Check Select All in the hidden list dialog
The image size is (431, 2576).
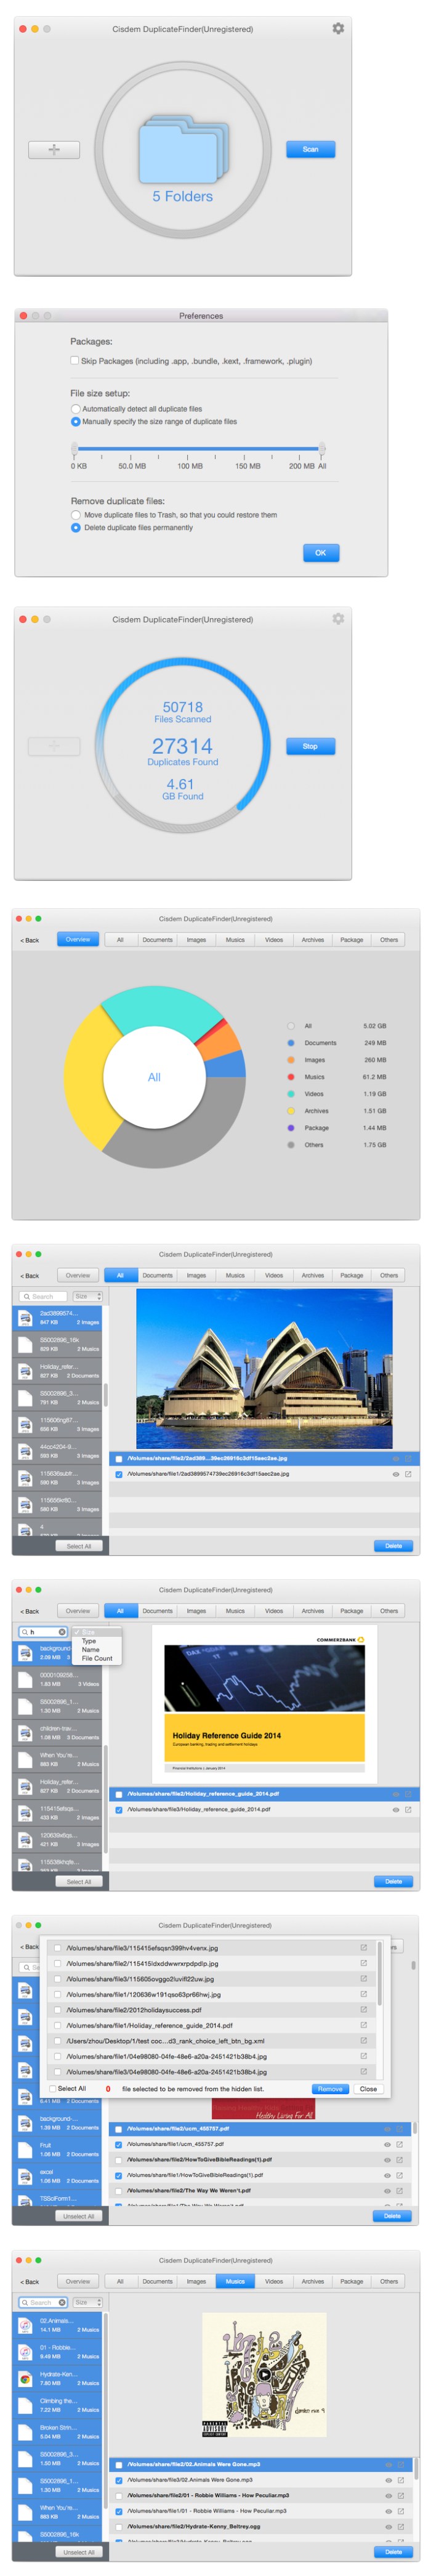[x=53, y=2088]
